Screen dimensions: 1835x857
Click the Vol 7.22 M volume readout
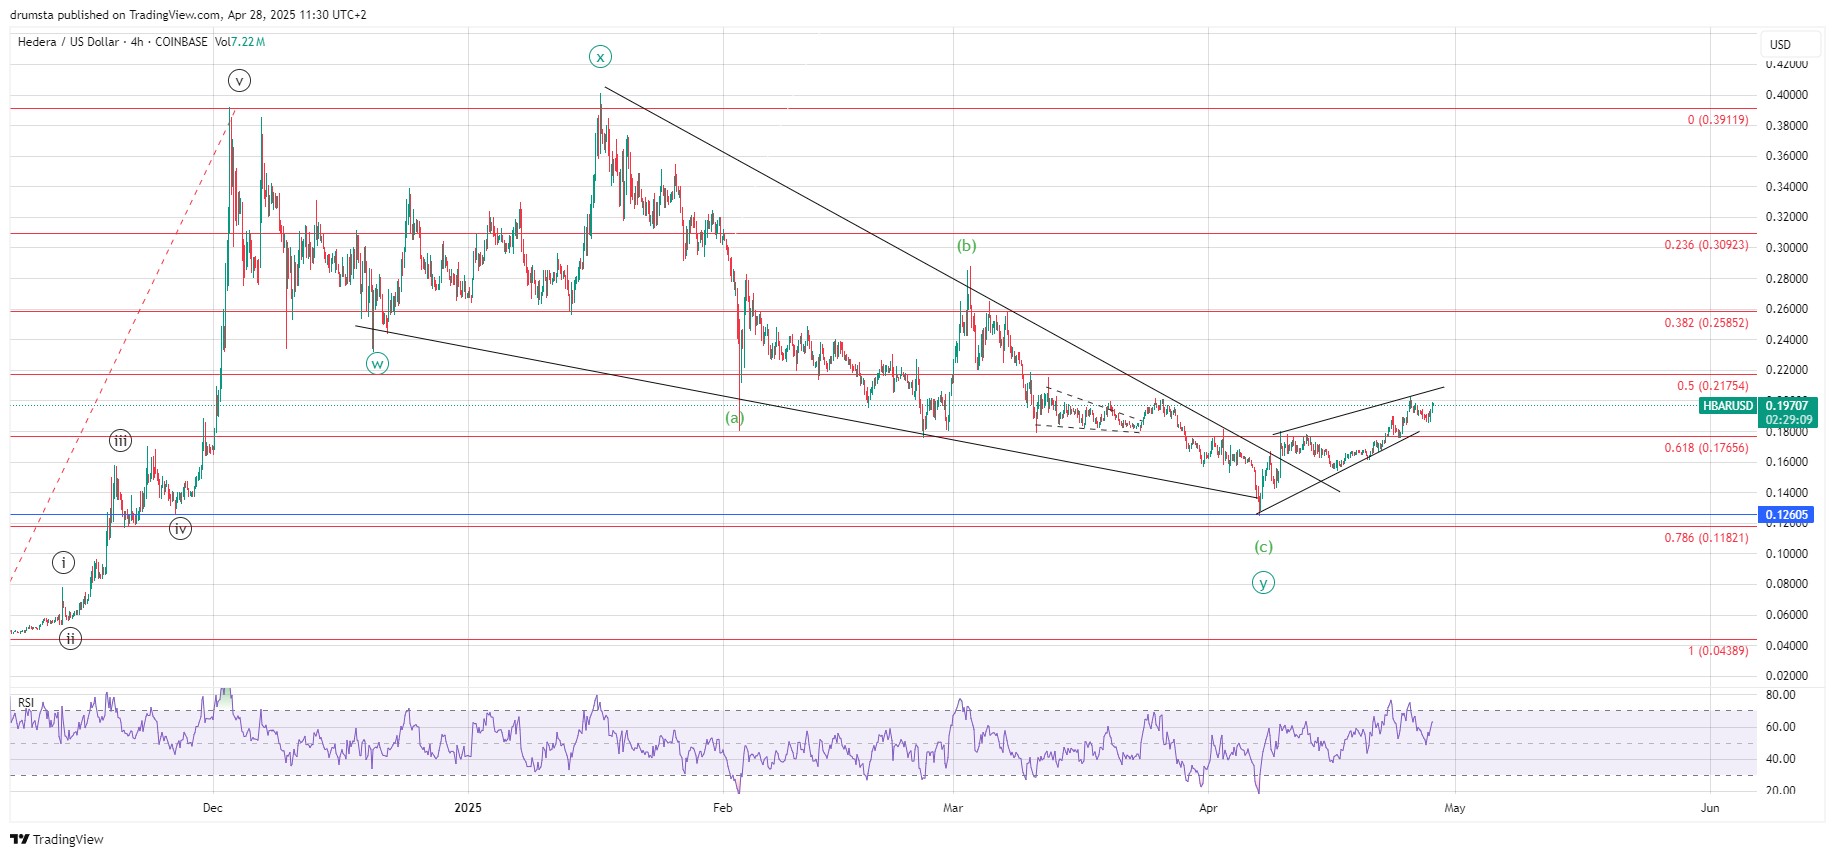[240, 42]
